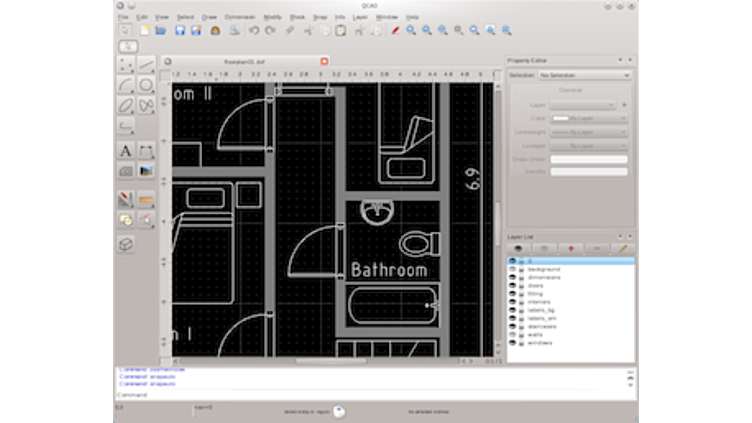This screenshot has width=752, height=423.
Task: Select the Text tool
Action: (x=126, y=150)
